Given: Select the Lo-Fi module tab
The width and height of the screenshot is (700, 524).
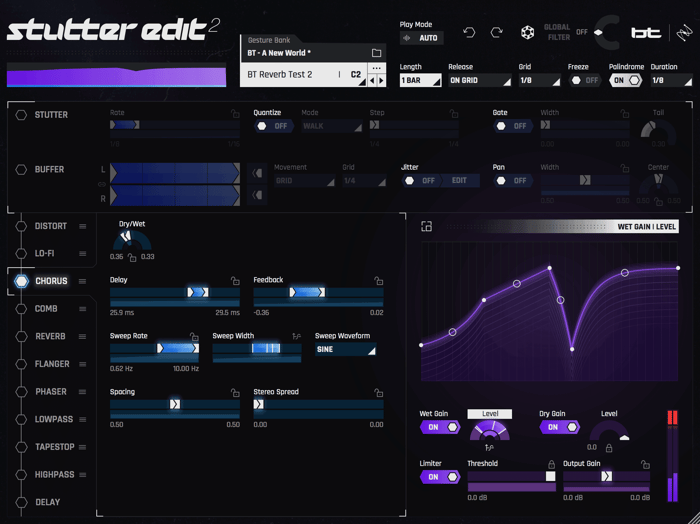Looking at the screenshot, I should point(44,254).
